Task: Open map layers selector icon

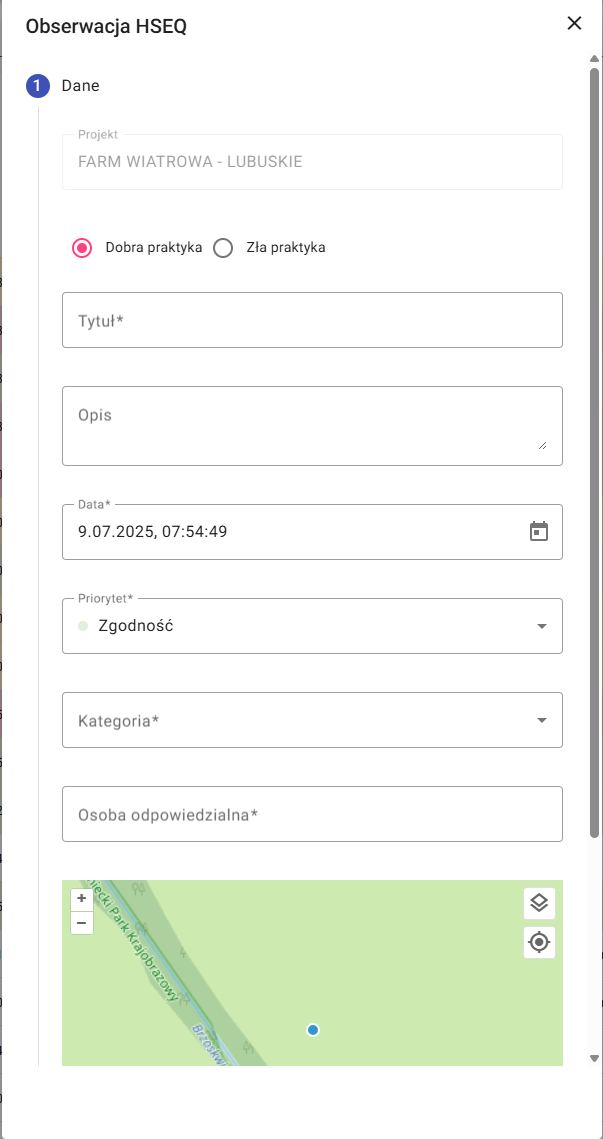Action: [539, 903]
